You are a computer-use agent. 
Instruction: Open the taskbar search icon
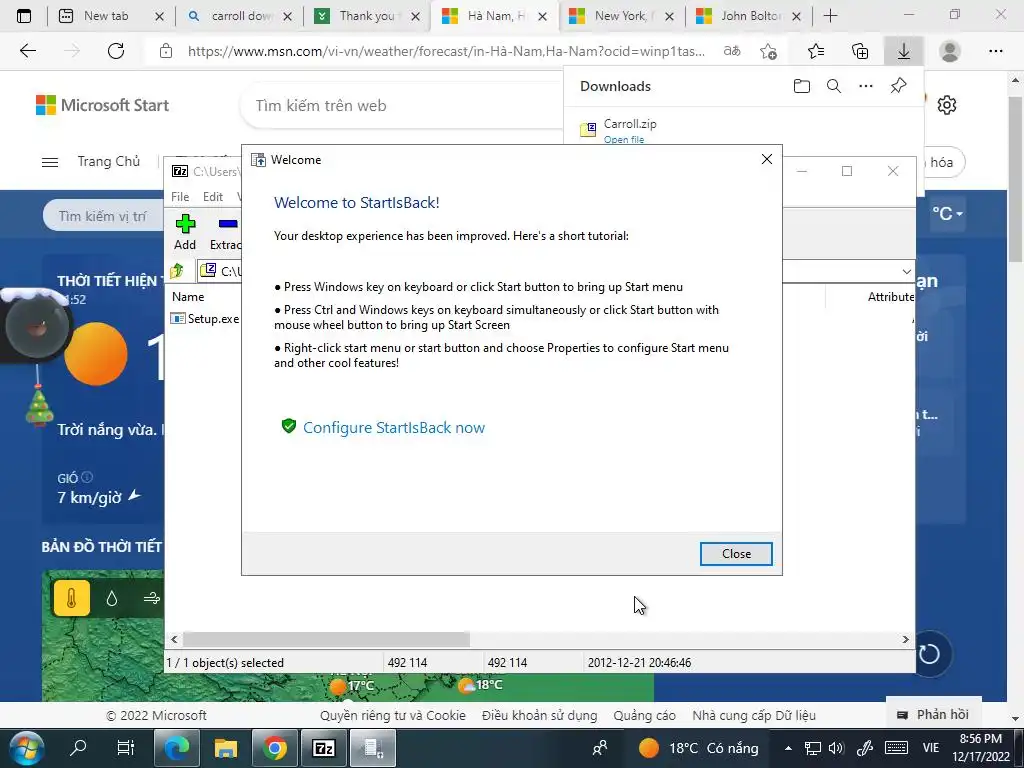coord(78,748)
